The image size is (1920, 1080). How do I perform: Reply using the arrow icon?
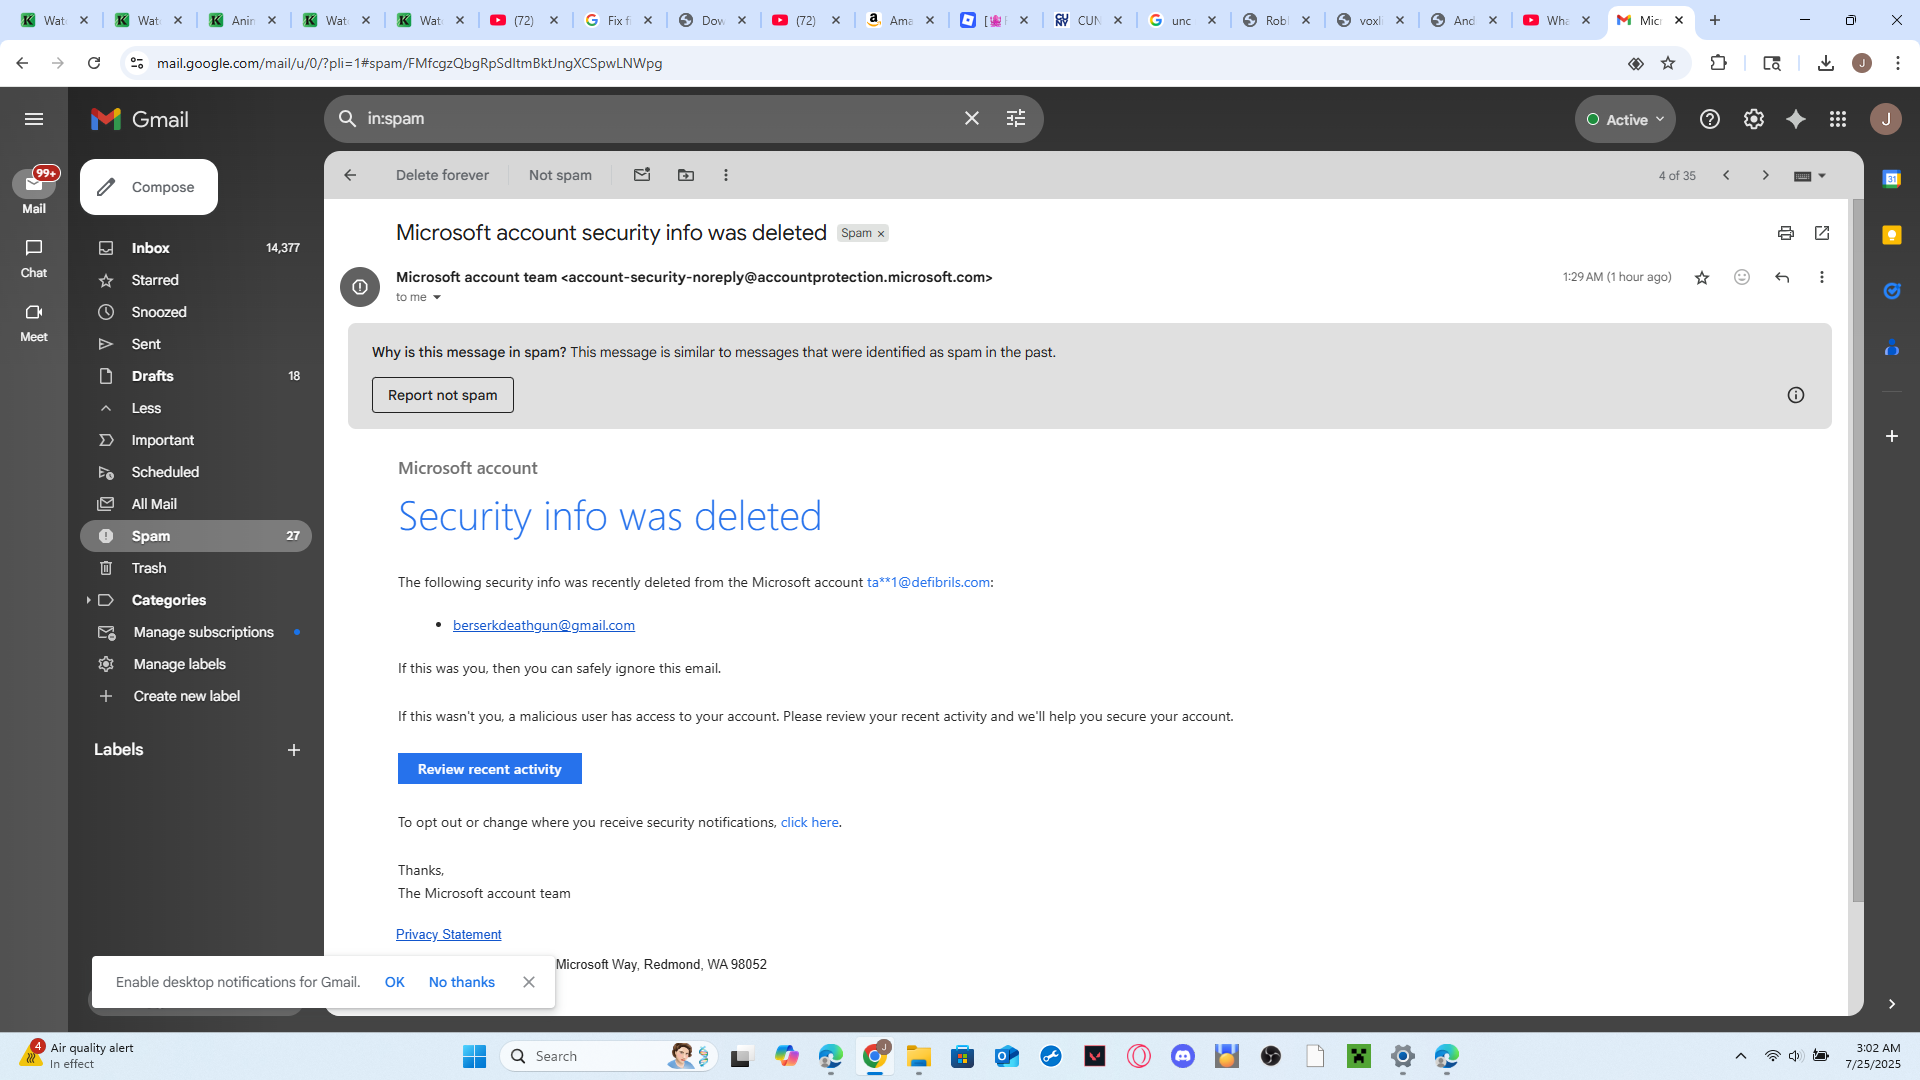coord(1782,277)
